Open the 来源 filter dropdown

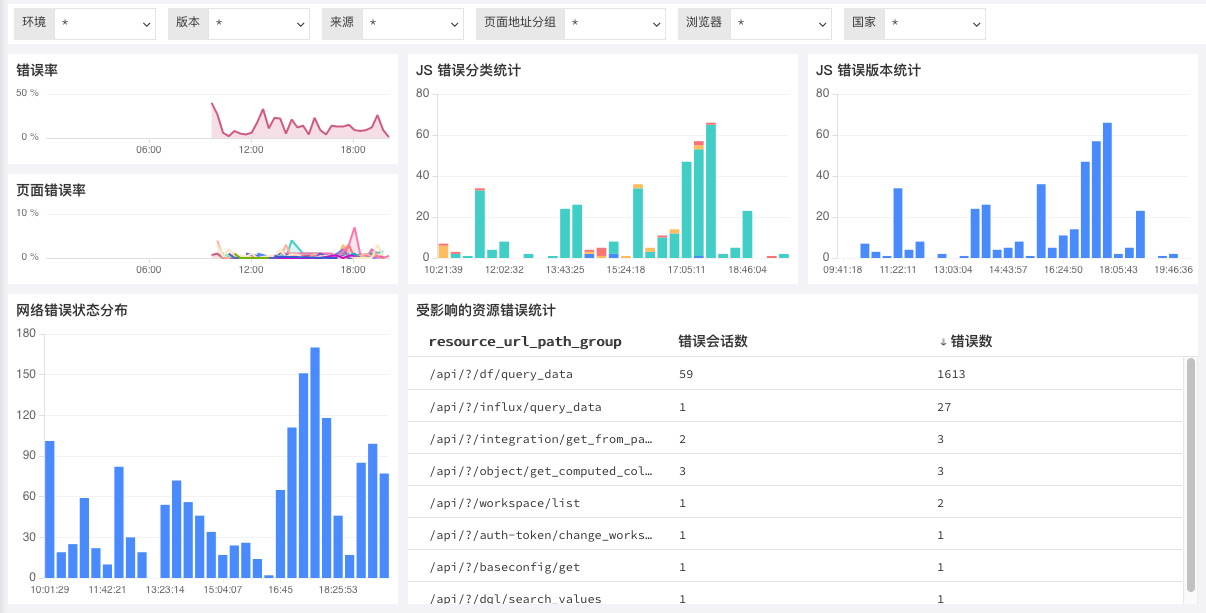[x=413, y=23]
